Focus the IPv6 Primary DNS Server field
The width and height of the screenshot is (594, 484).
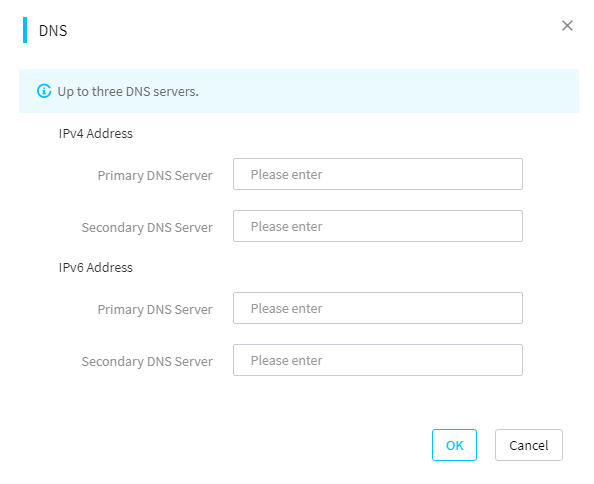pyautogui.click(x=378, y=308)
